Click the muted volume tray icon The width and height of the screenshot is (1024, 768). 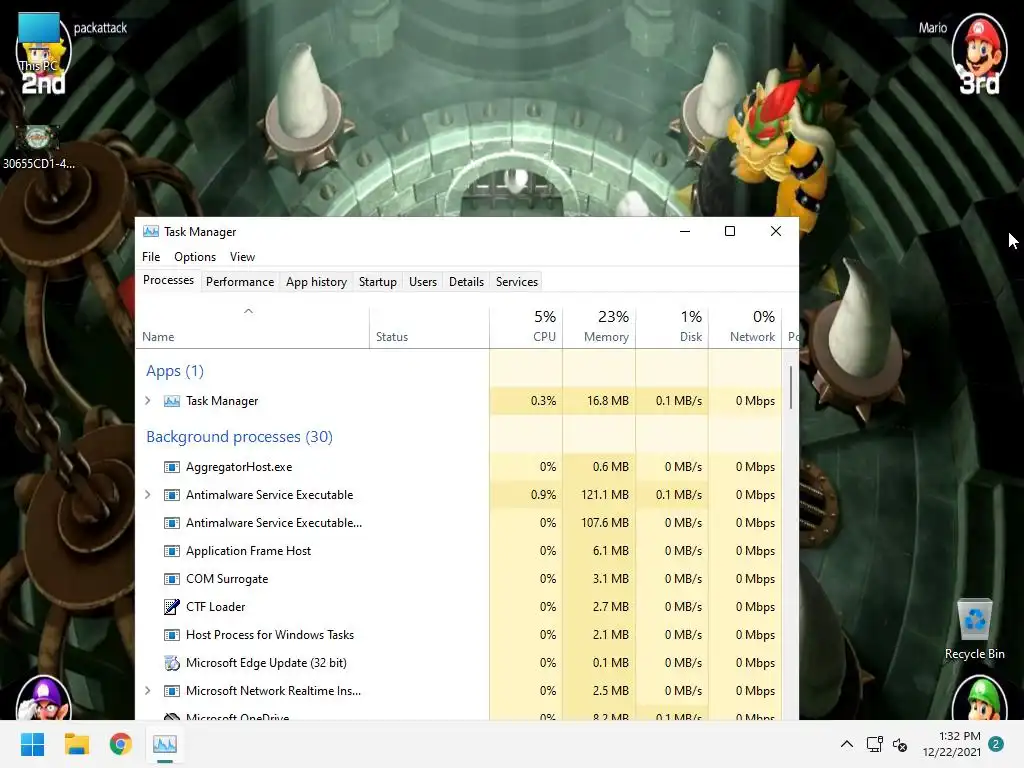(900, 744)
